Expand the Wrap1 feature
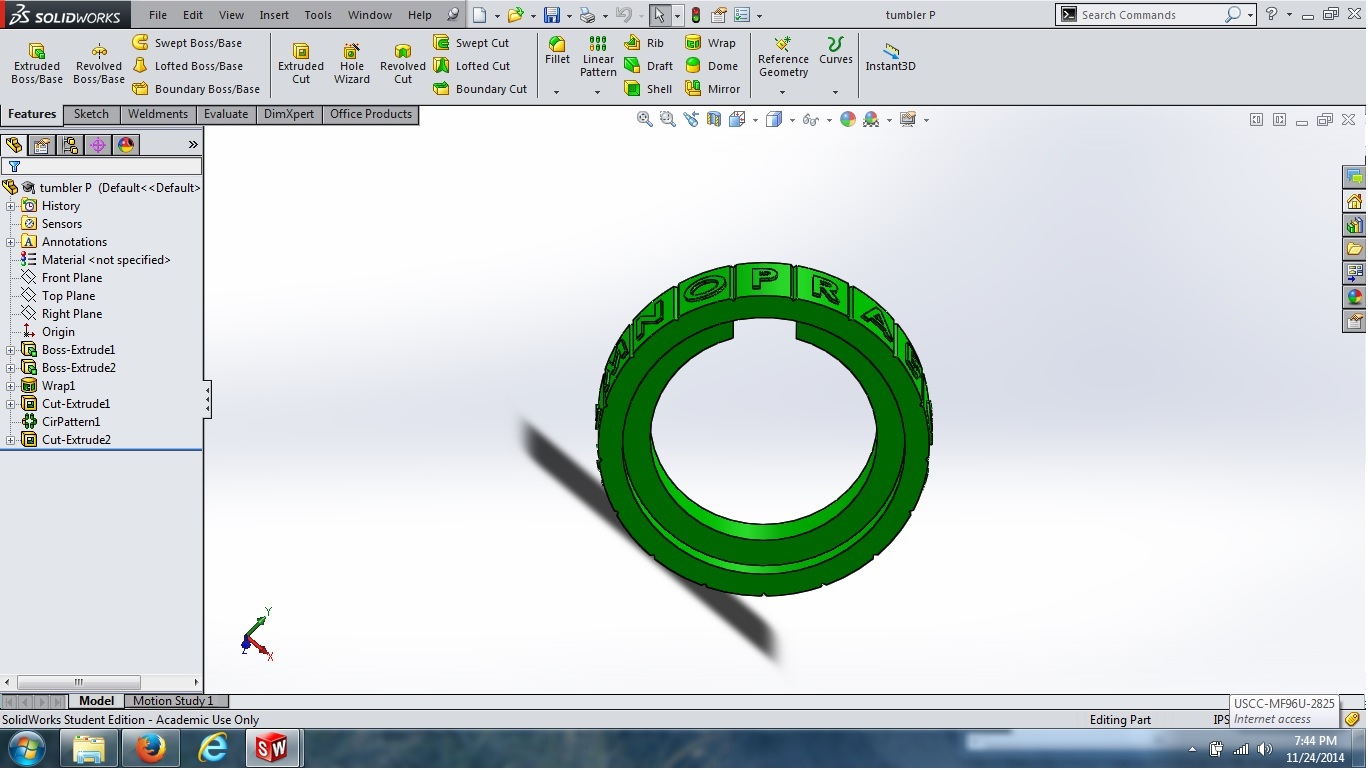This screenshot has height=770, width=1368. pyautogui.click(x=11, y=386)
